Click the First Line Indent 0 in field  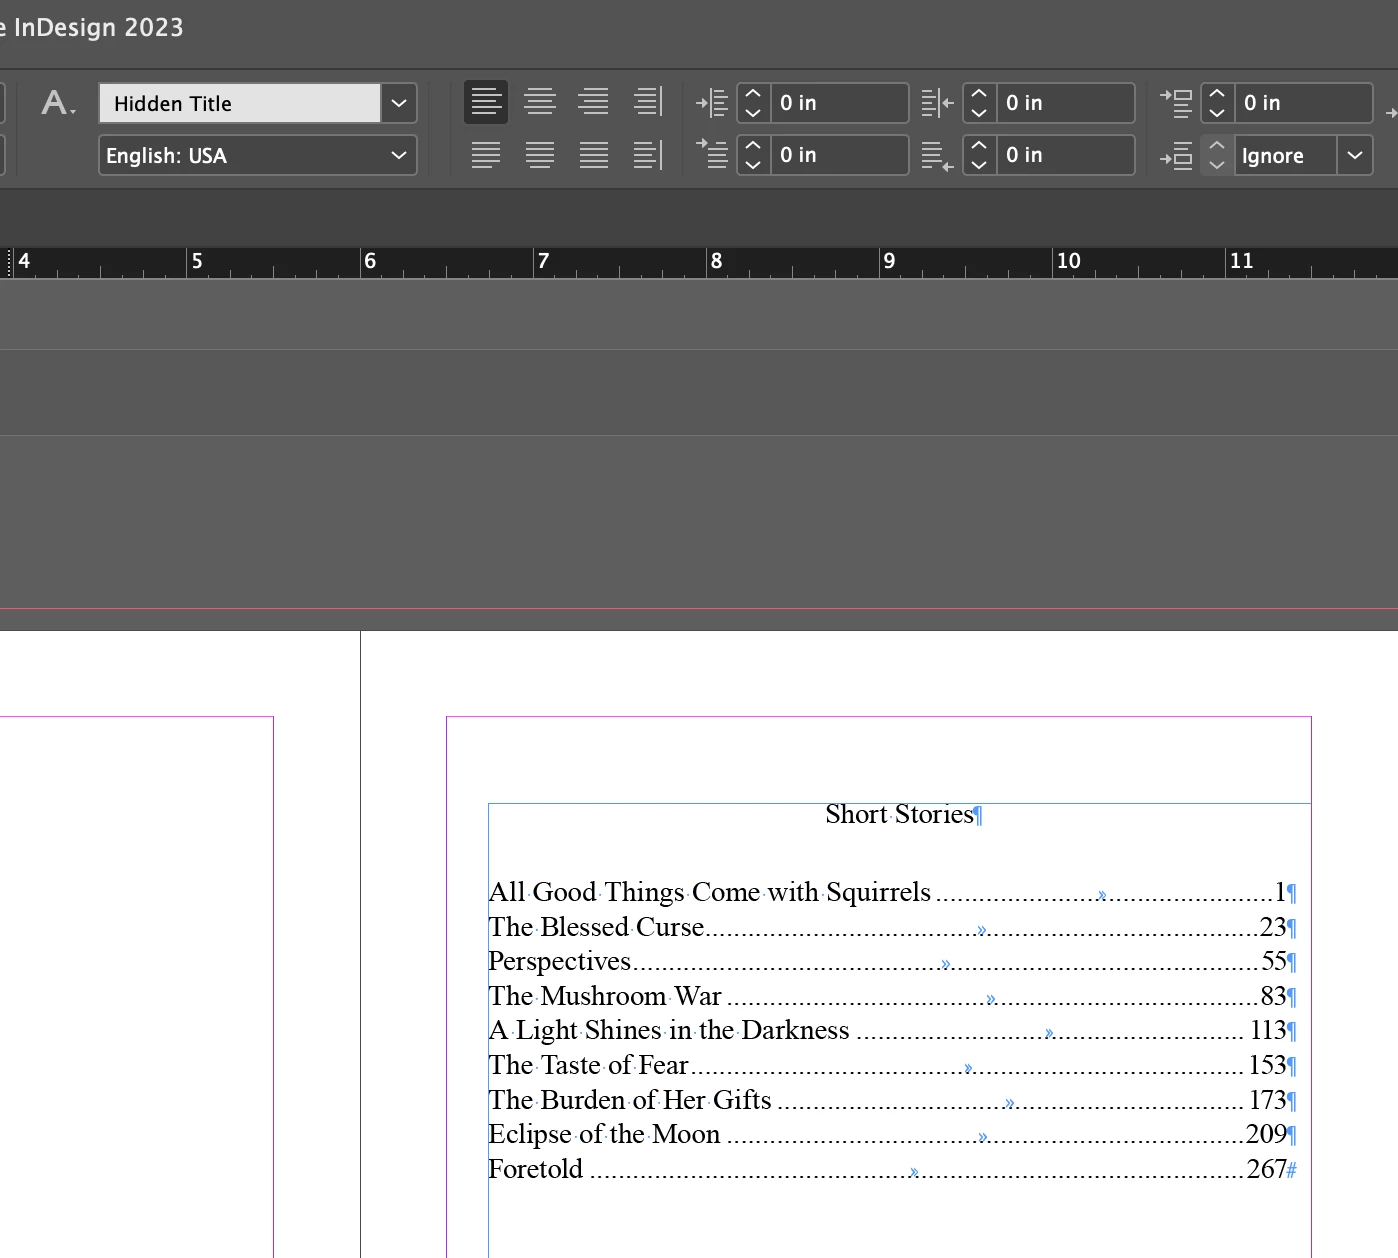click(x=840, y=155)
